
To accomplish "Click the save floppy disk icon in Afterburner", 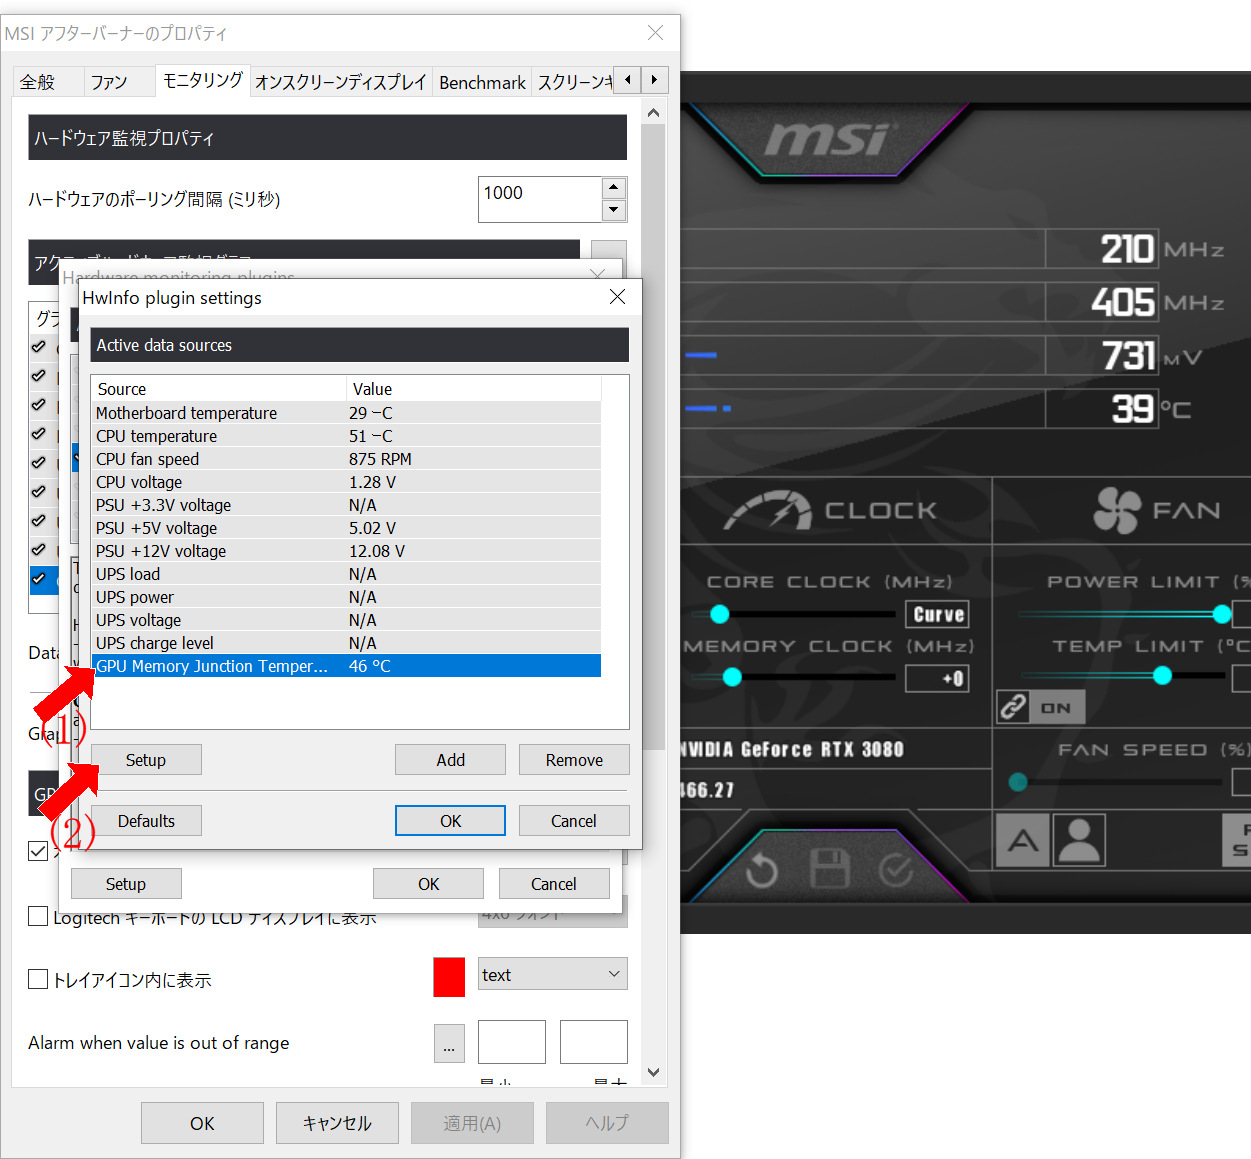I will click(x=829, y=870).
